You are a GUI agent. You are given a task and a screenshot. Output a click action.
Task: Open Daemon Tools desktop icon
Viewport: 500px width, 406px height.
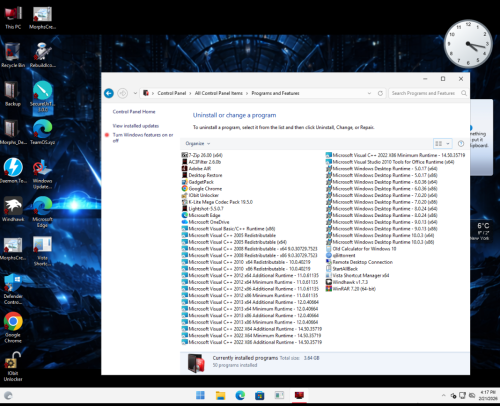(x=13, y=171)
